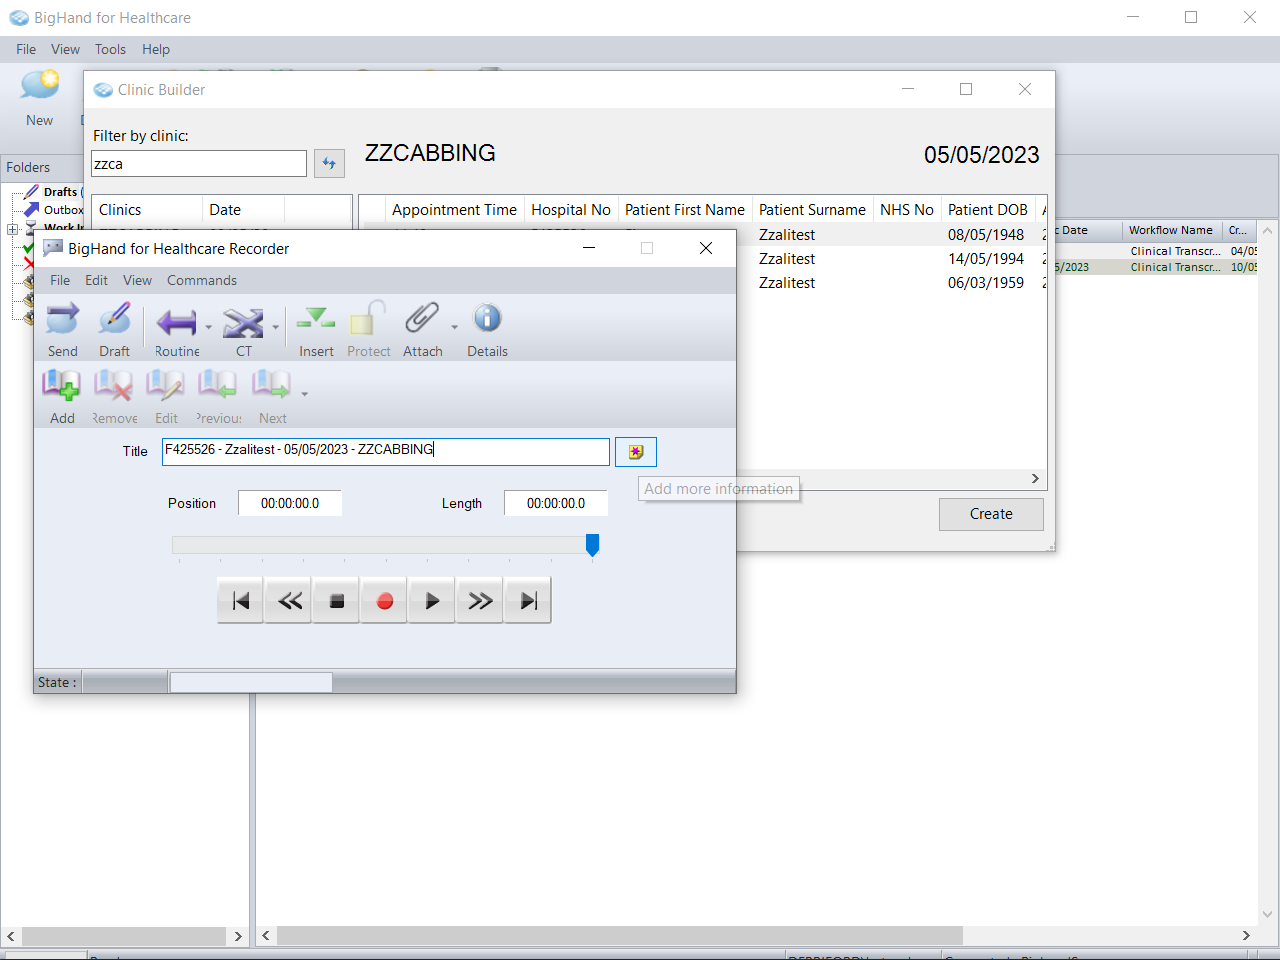This screenshot has width=1280, height=960.
Task: Open the CT dropdown arrow
Action: 276,327
